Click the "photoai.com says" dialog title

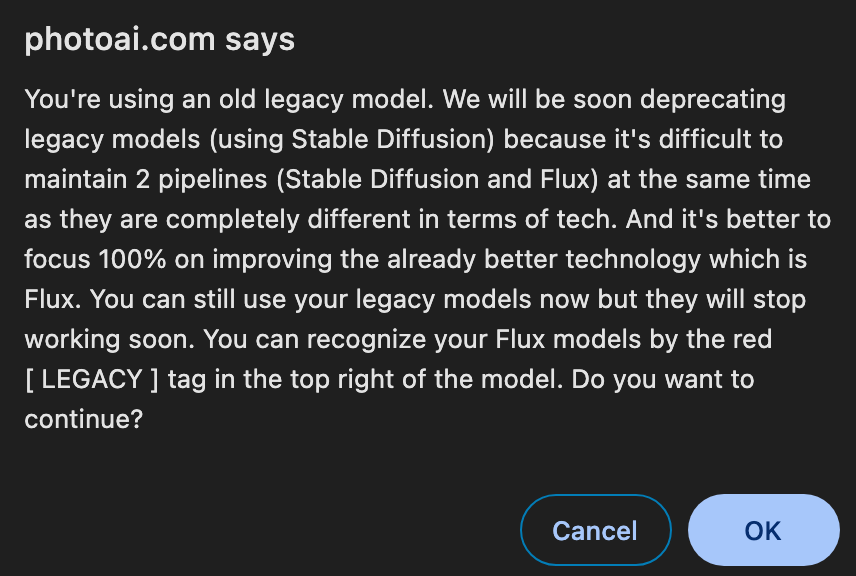click(159, 40)
